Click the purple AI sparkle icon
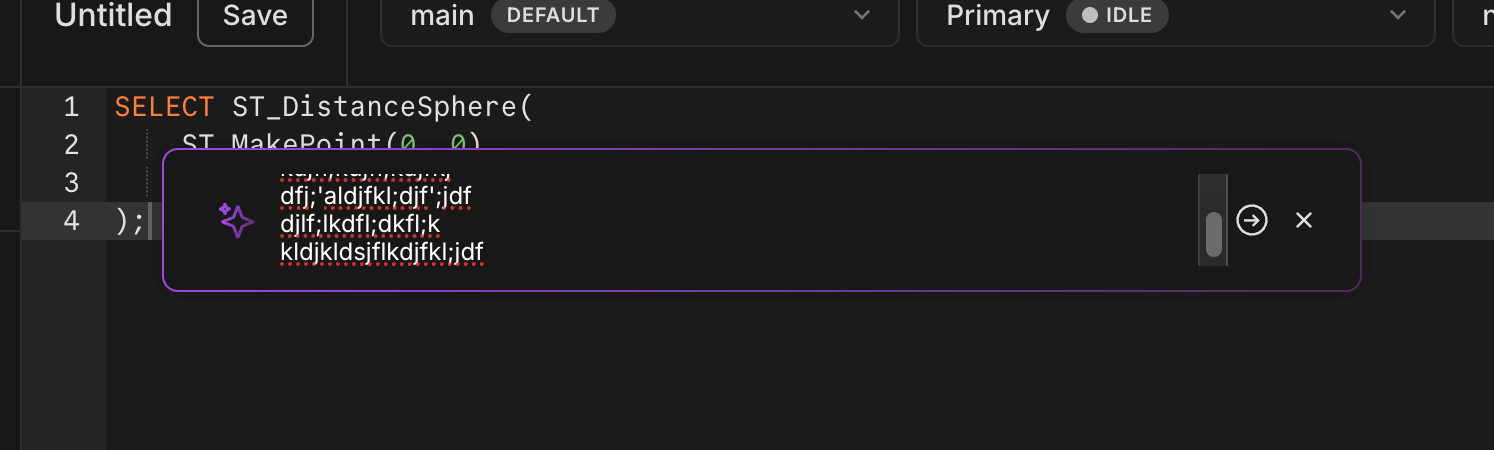1494x450 pixels. pyautogui.click(x=237, y=220)
